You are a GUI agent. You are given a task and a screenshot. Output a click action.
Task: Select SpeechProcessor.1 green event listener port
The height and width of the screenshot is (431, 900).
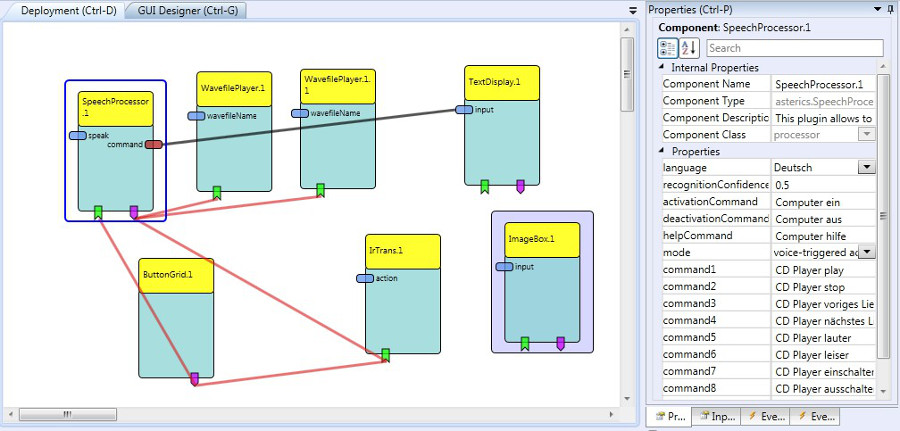98,212
